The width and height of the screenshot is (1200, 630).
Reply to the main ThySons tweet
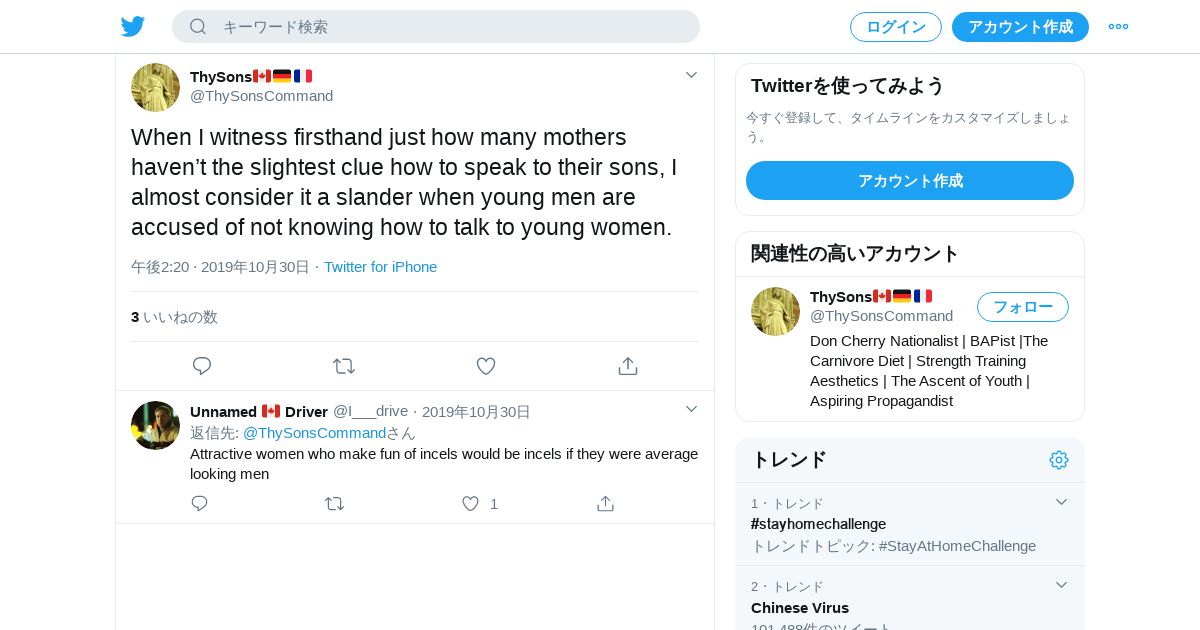(202, 366)
